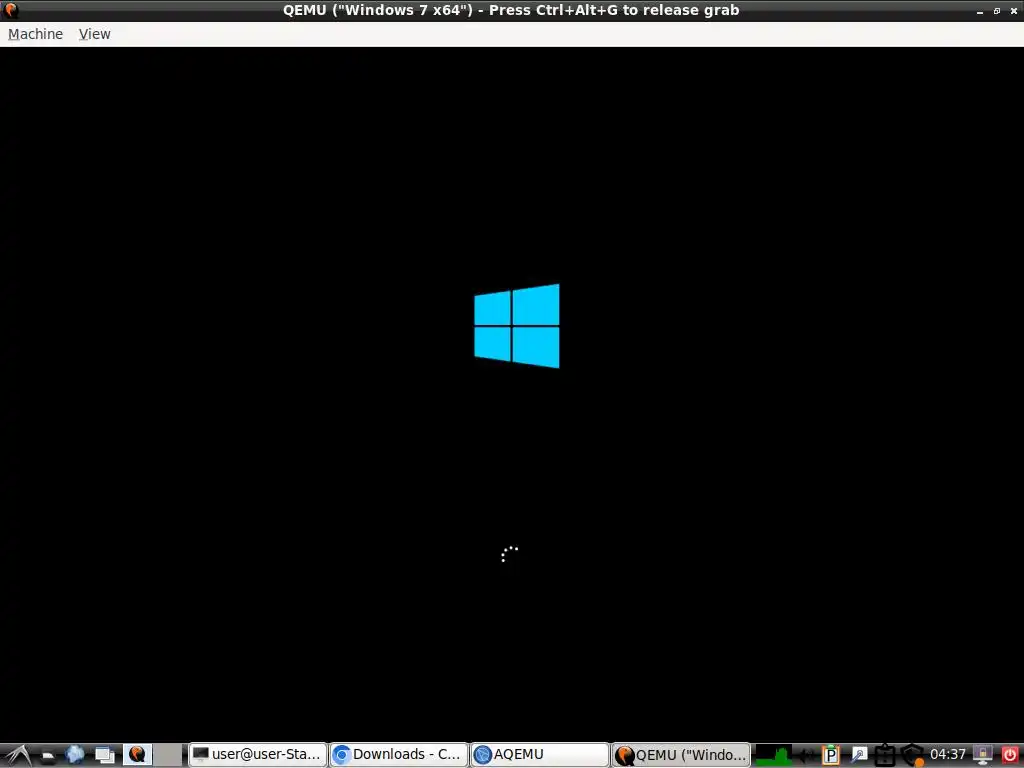Viewport: 1024px width, 768px height.
Task: Open the View menu
Action: click(95, 34)
